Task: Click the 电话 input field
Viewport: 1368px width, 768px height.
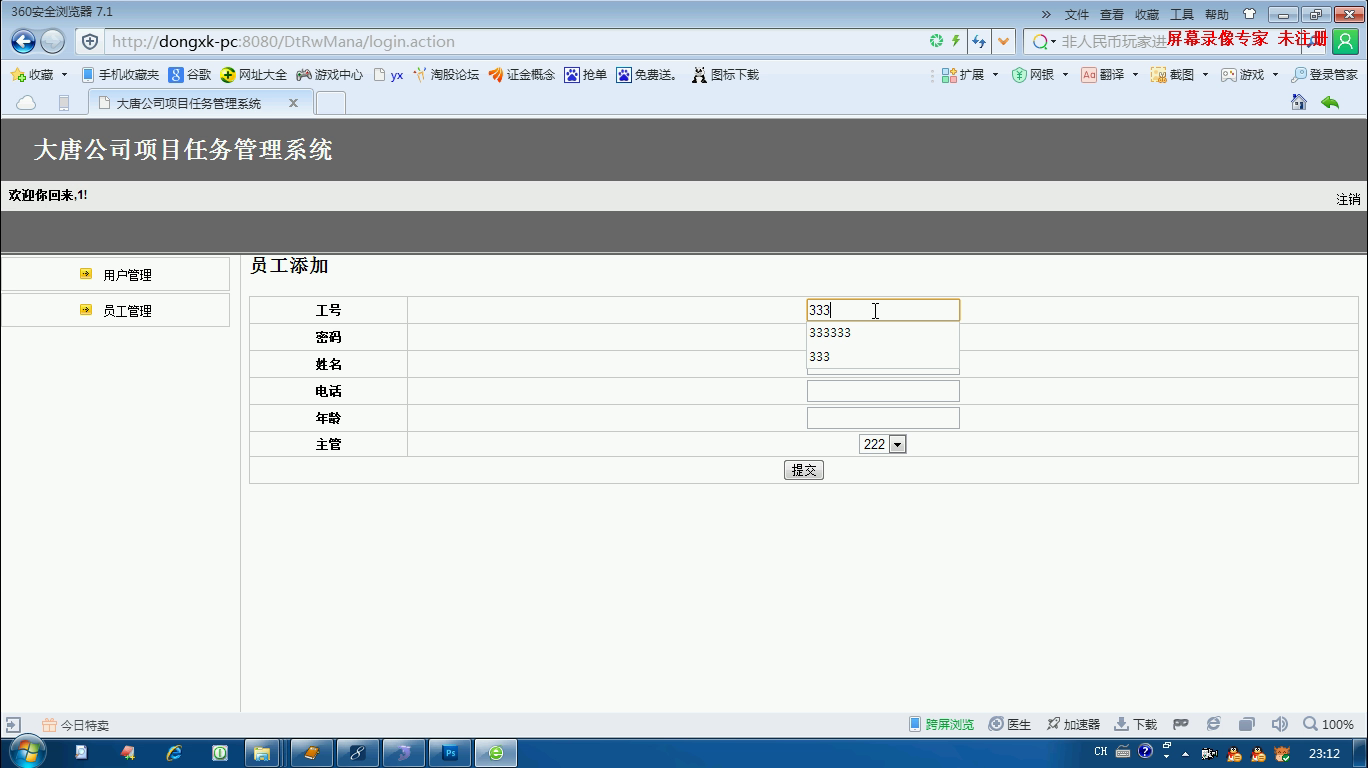Action: point(883,391)
